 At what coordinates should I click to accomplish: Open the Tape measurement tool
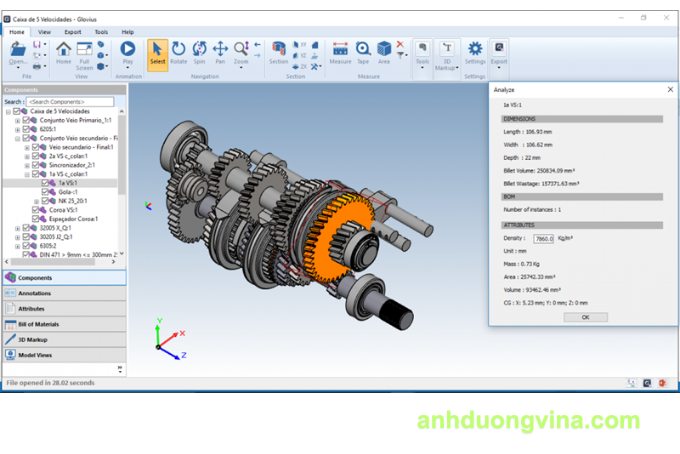[363, 52]
